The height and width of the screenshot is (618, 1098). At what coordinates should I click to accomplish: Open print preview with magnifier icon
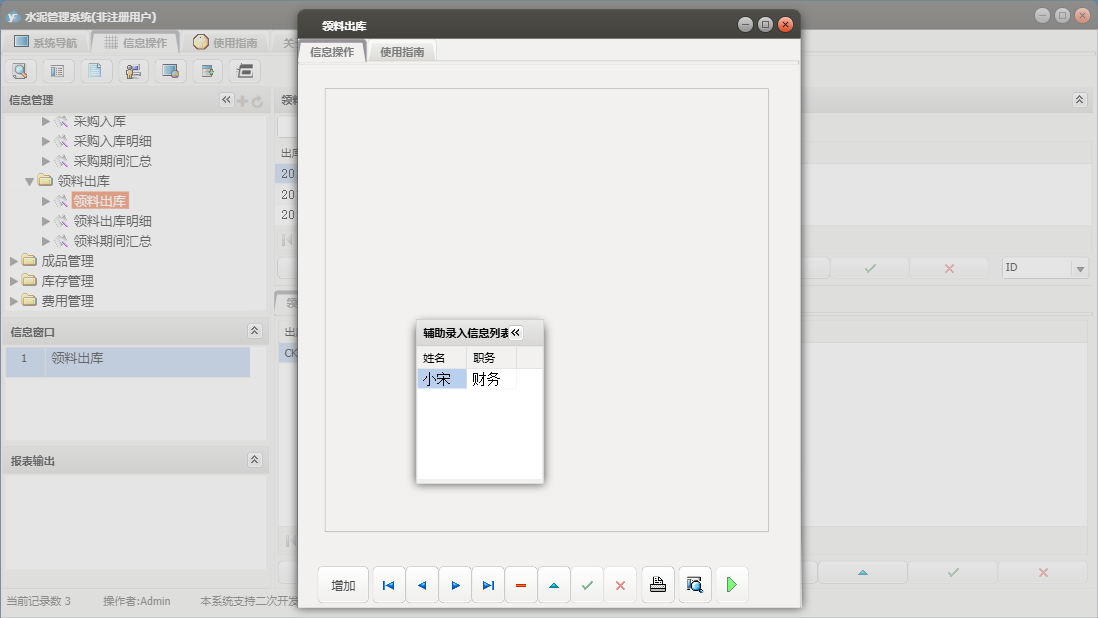coord(694,585)
